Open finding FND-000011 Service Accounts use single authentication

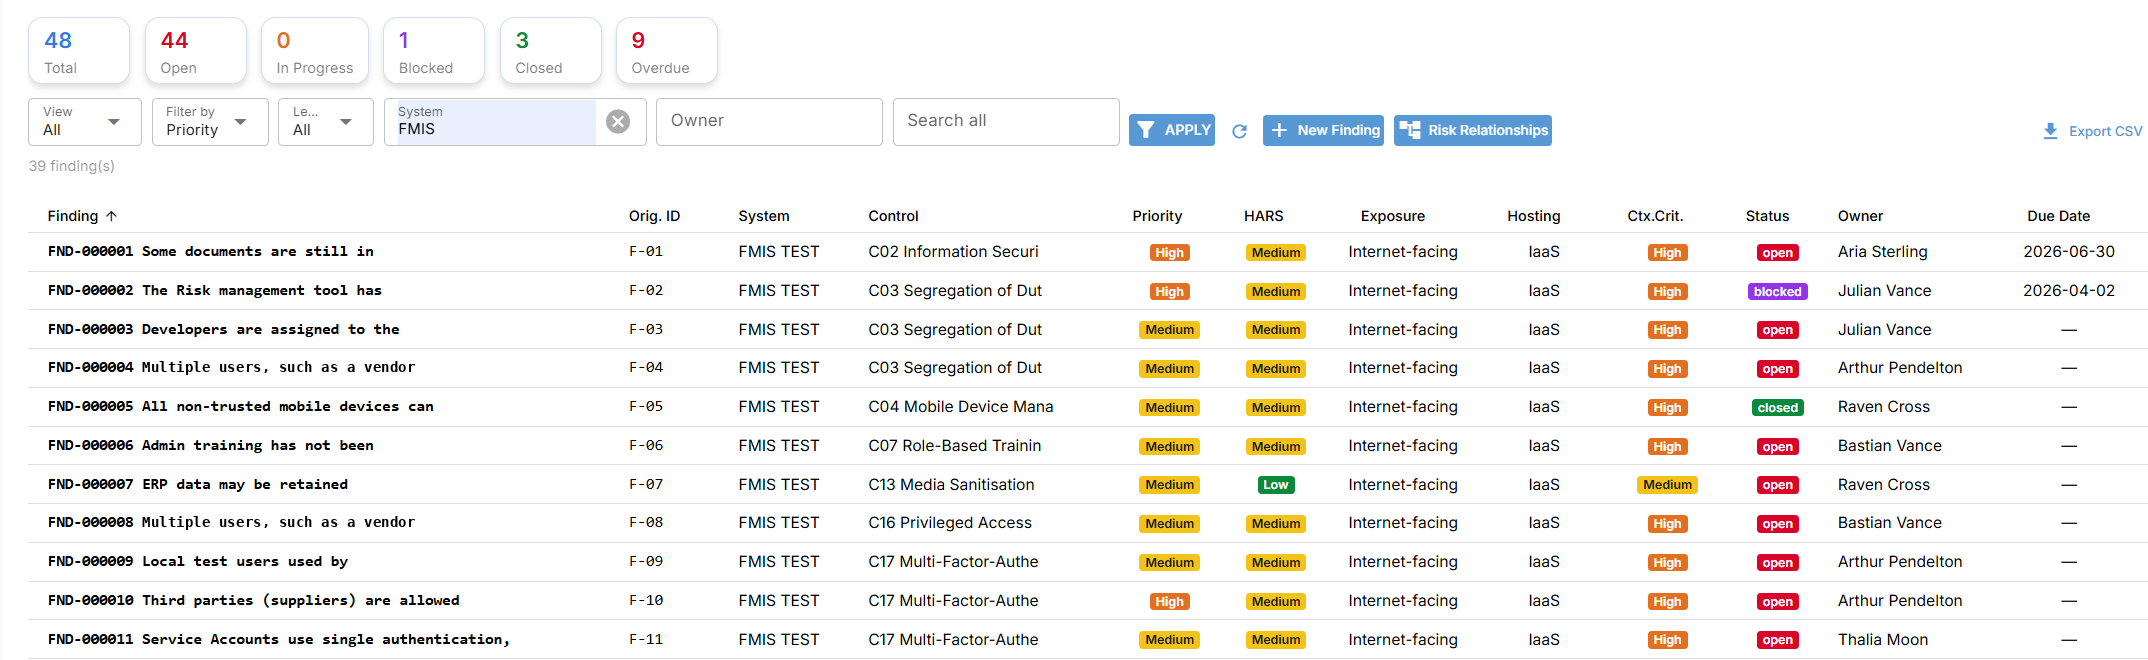[x=278, y=640]
